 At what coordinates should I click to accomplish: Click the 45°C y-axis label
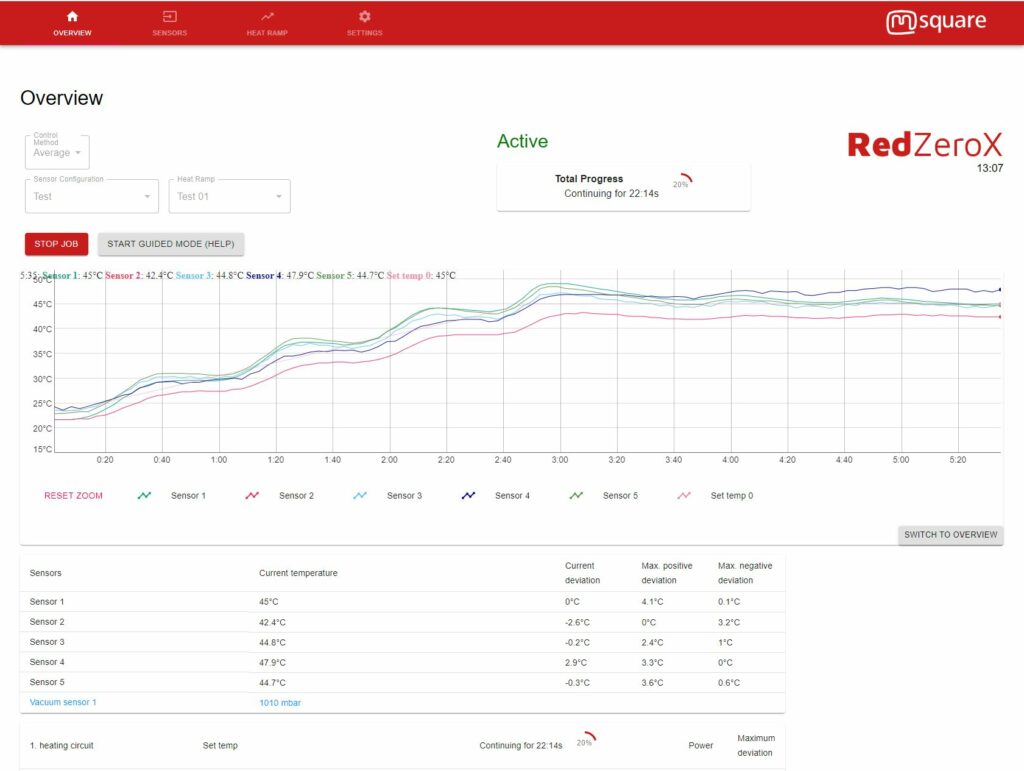point(42,304)
